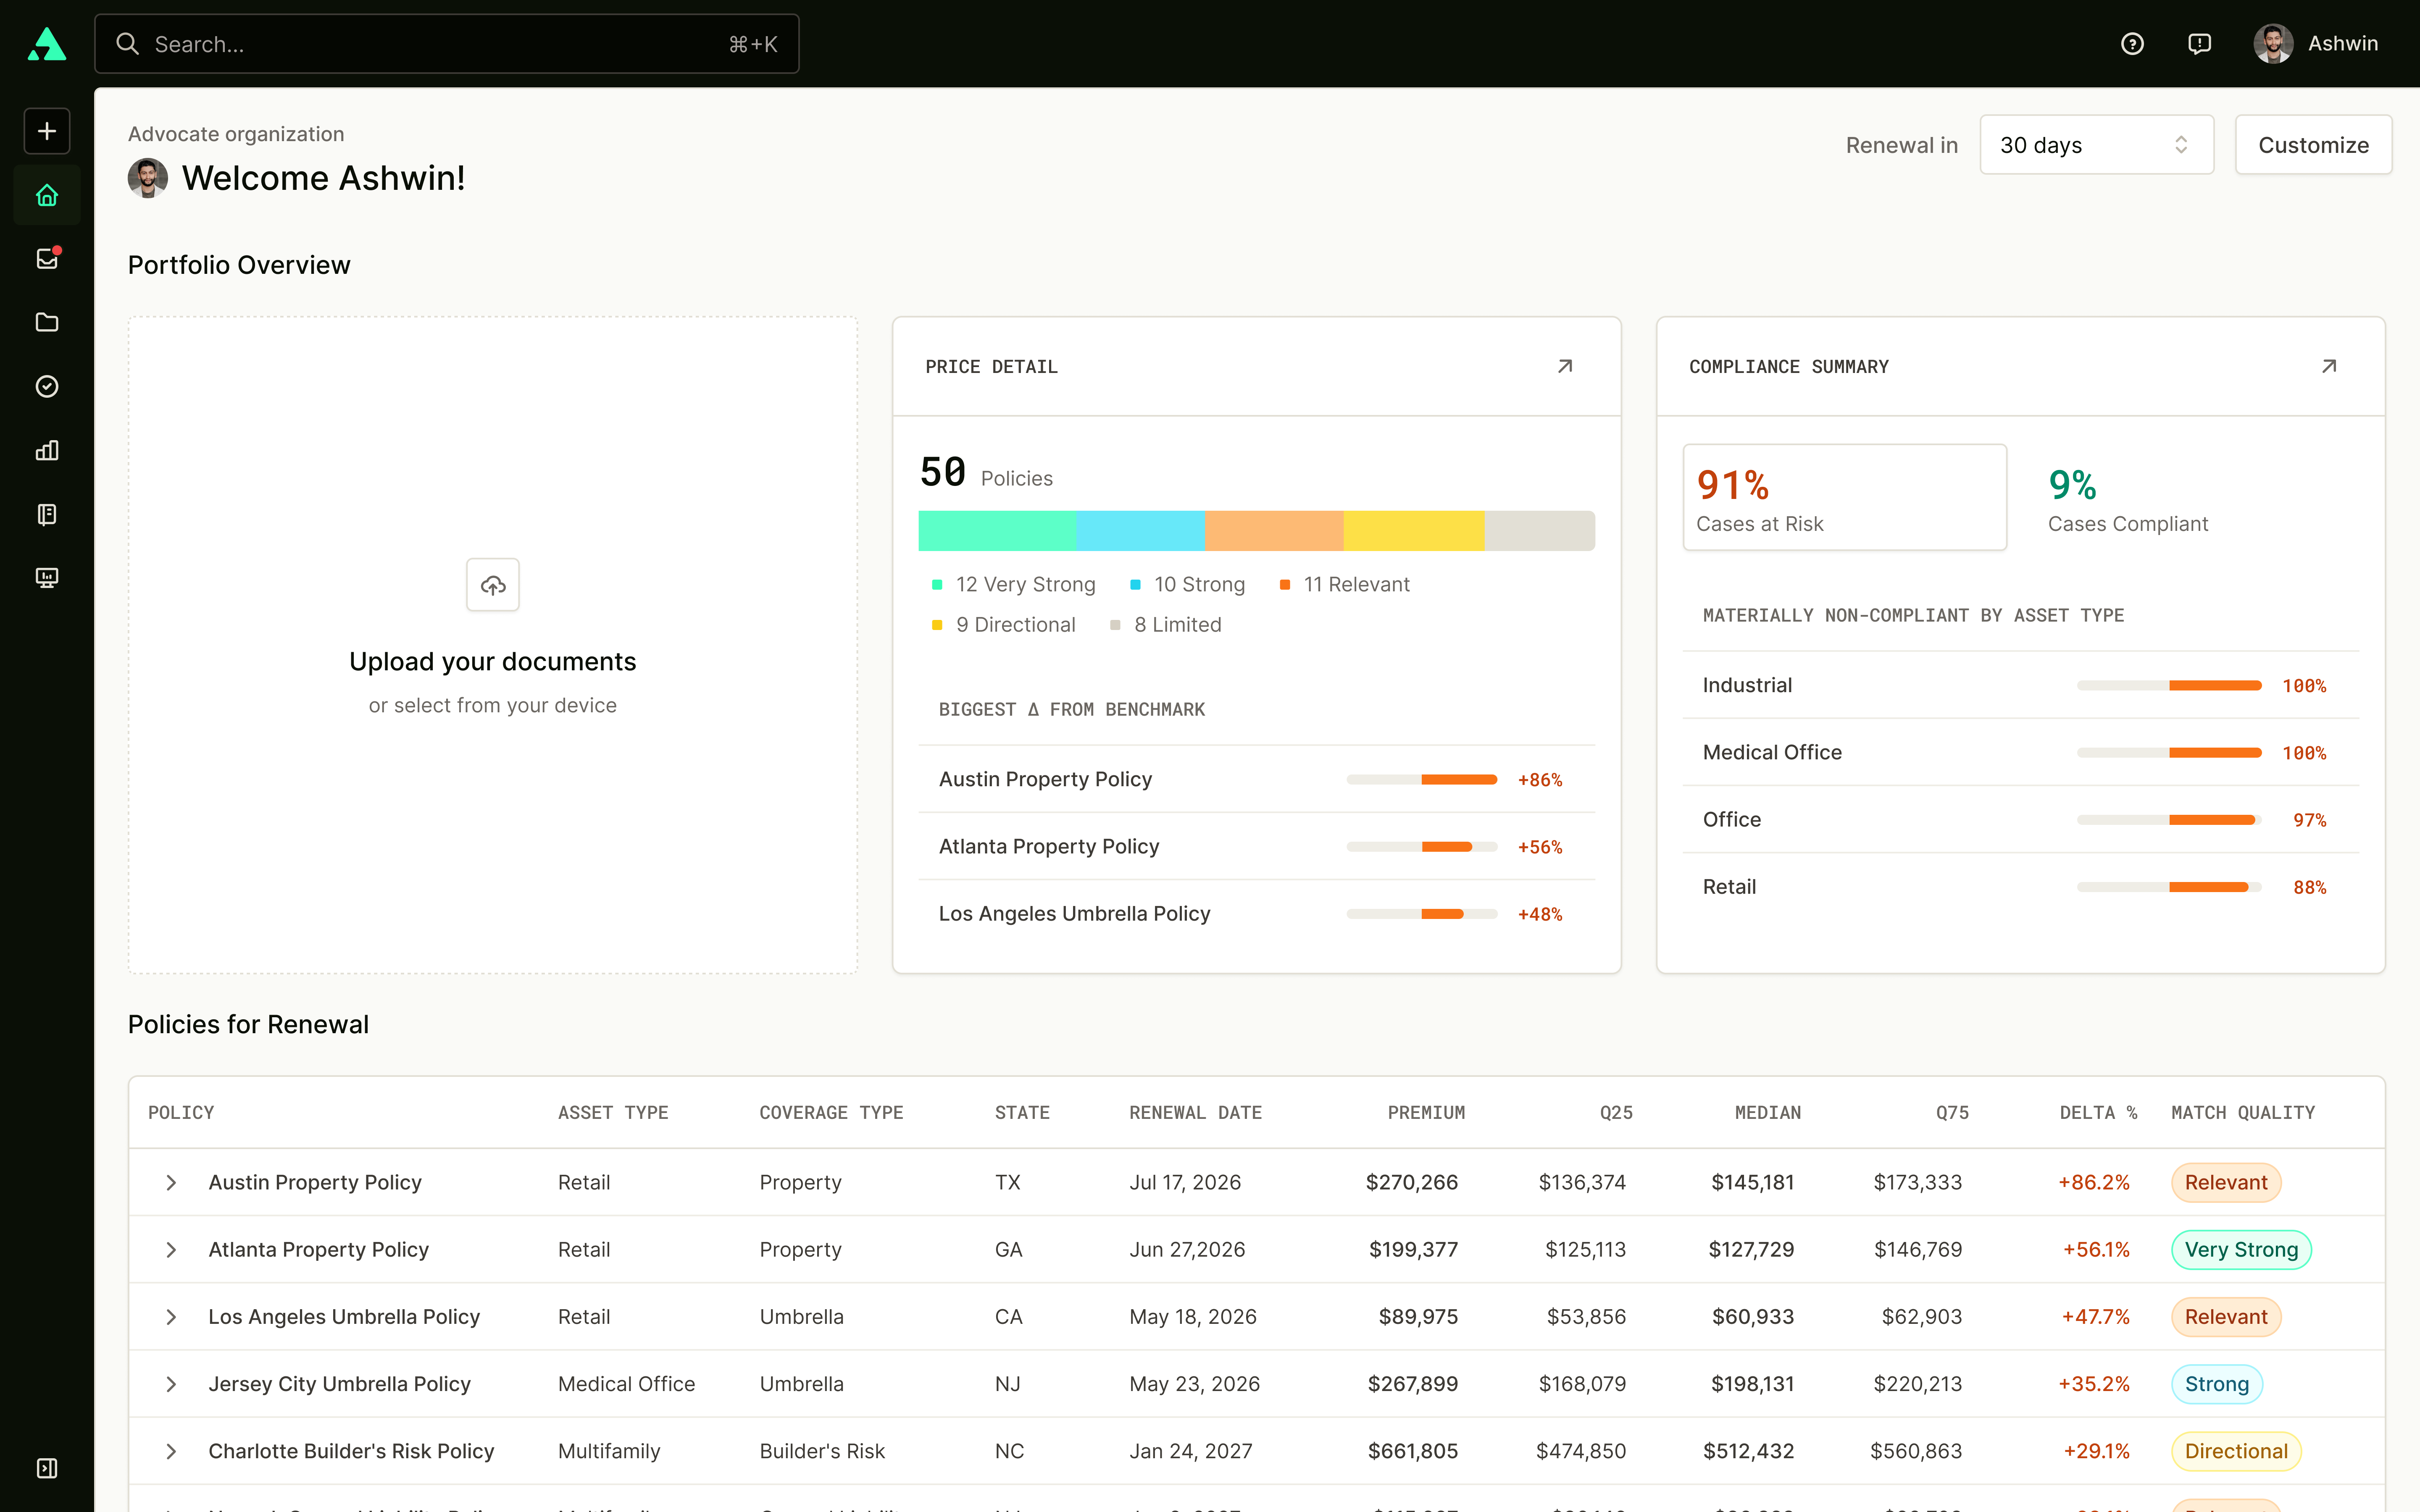This screenshot has height=1512, width=2420.
Task: Click the Premium column header
Action: point(1426,1113)
